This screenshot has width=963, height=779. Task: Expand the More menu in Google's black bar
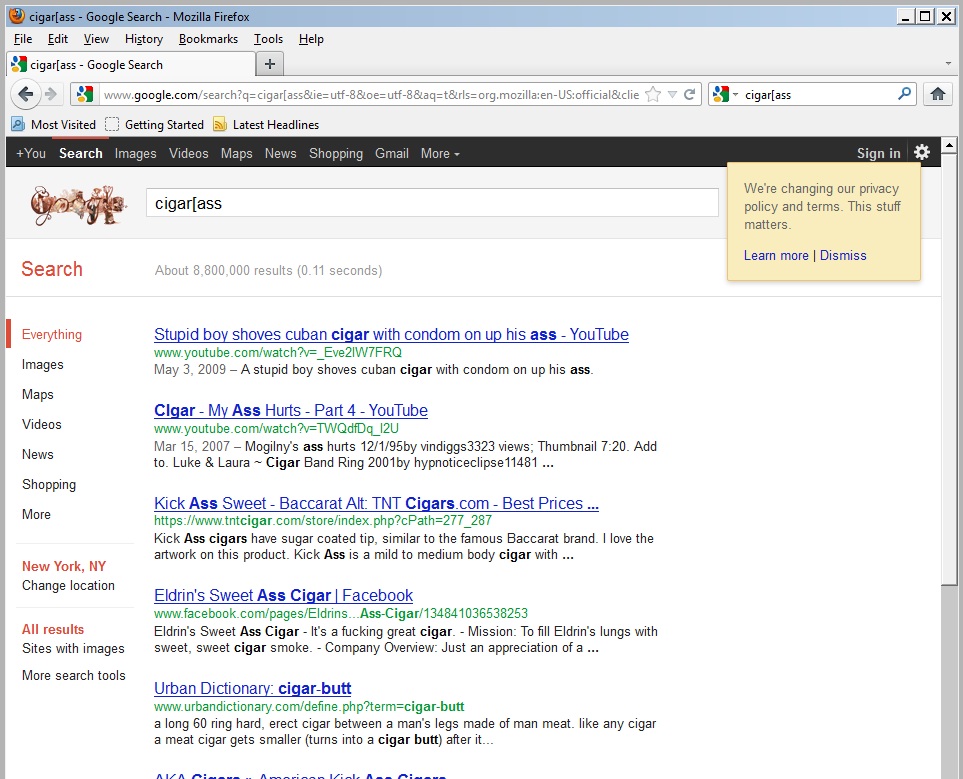coord(440,154)
